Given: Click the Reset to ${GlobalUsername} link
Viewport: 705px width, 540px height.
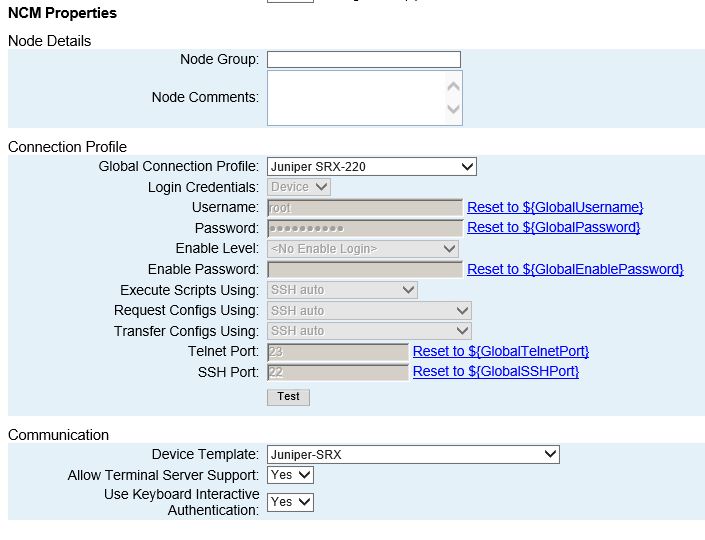Looking at the screenshot, I should [555, 207].
